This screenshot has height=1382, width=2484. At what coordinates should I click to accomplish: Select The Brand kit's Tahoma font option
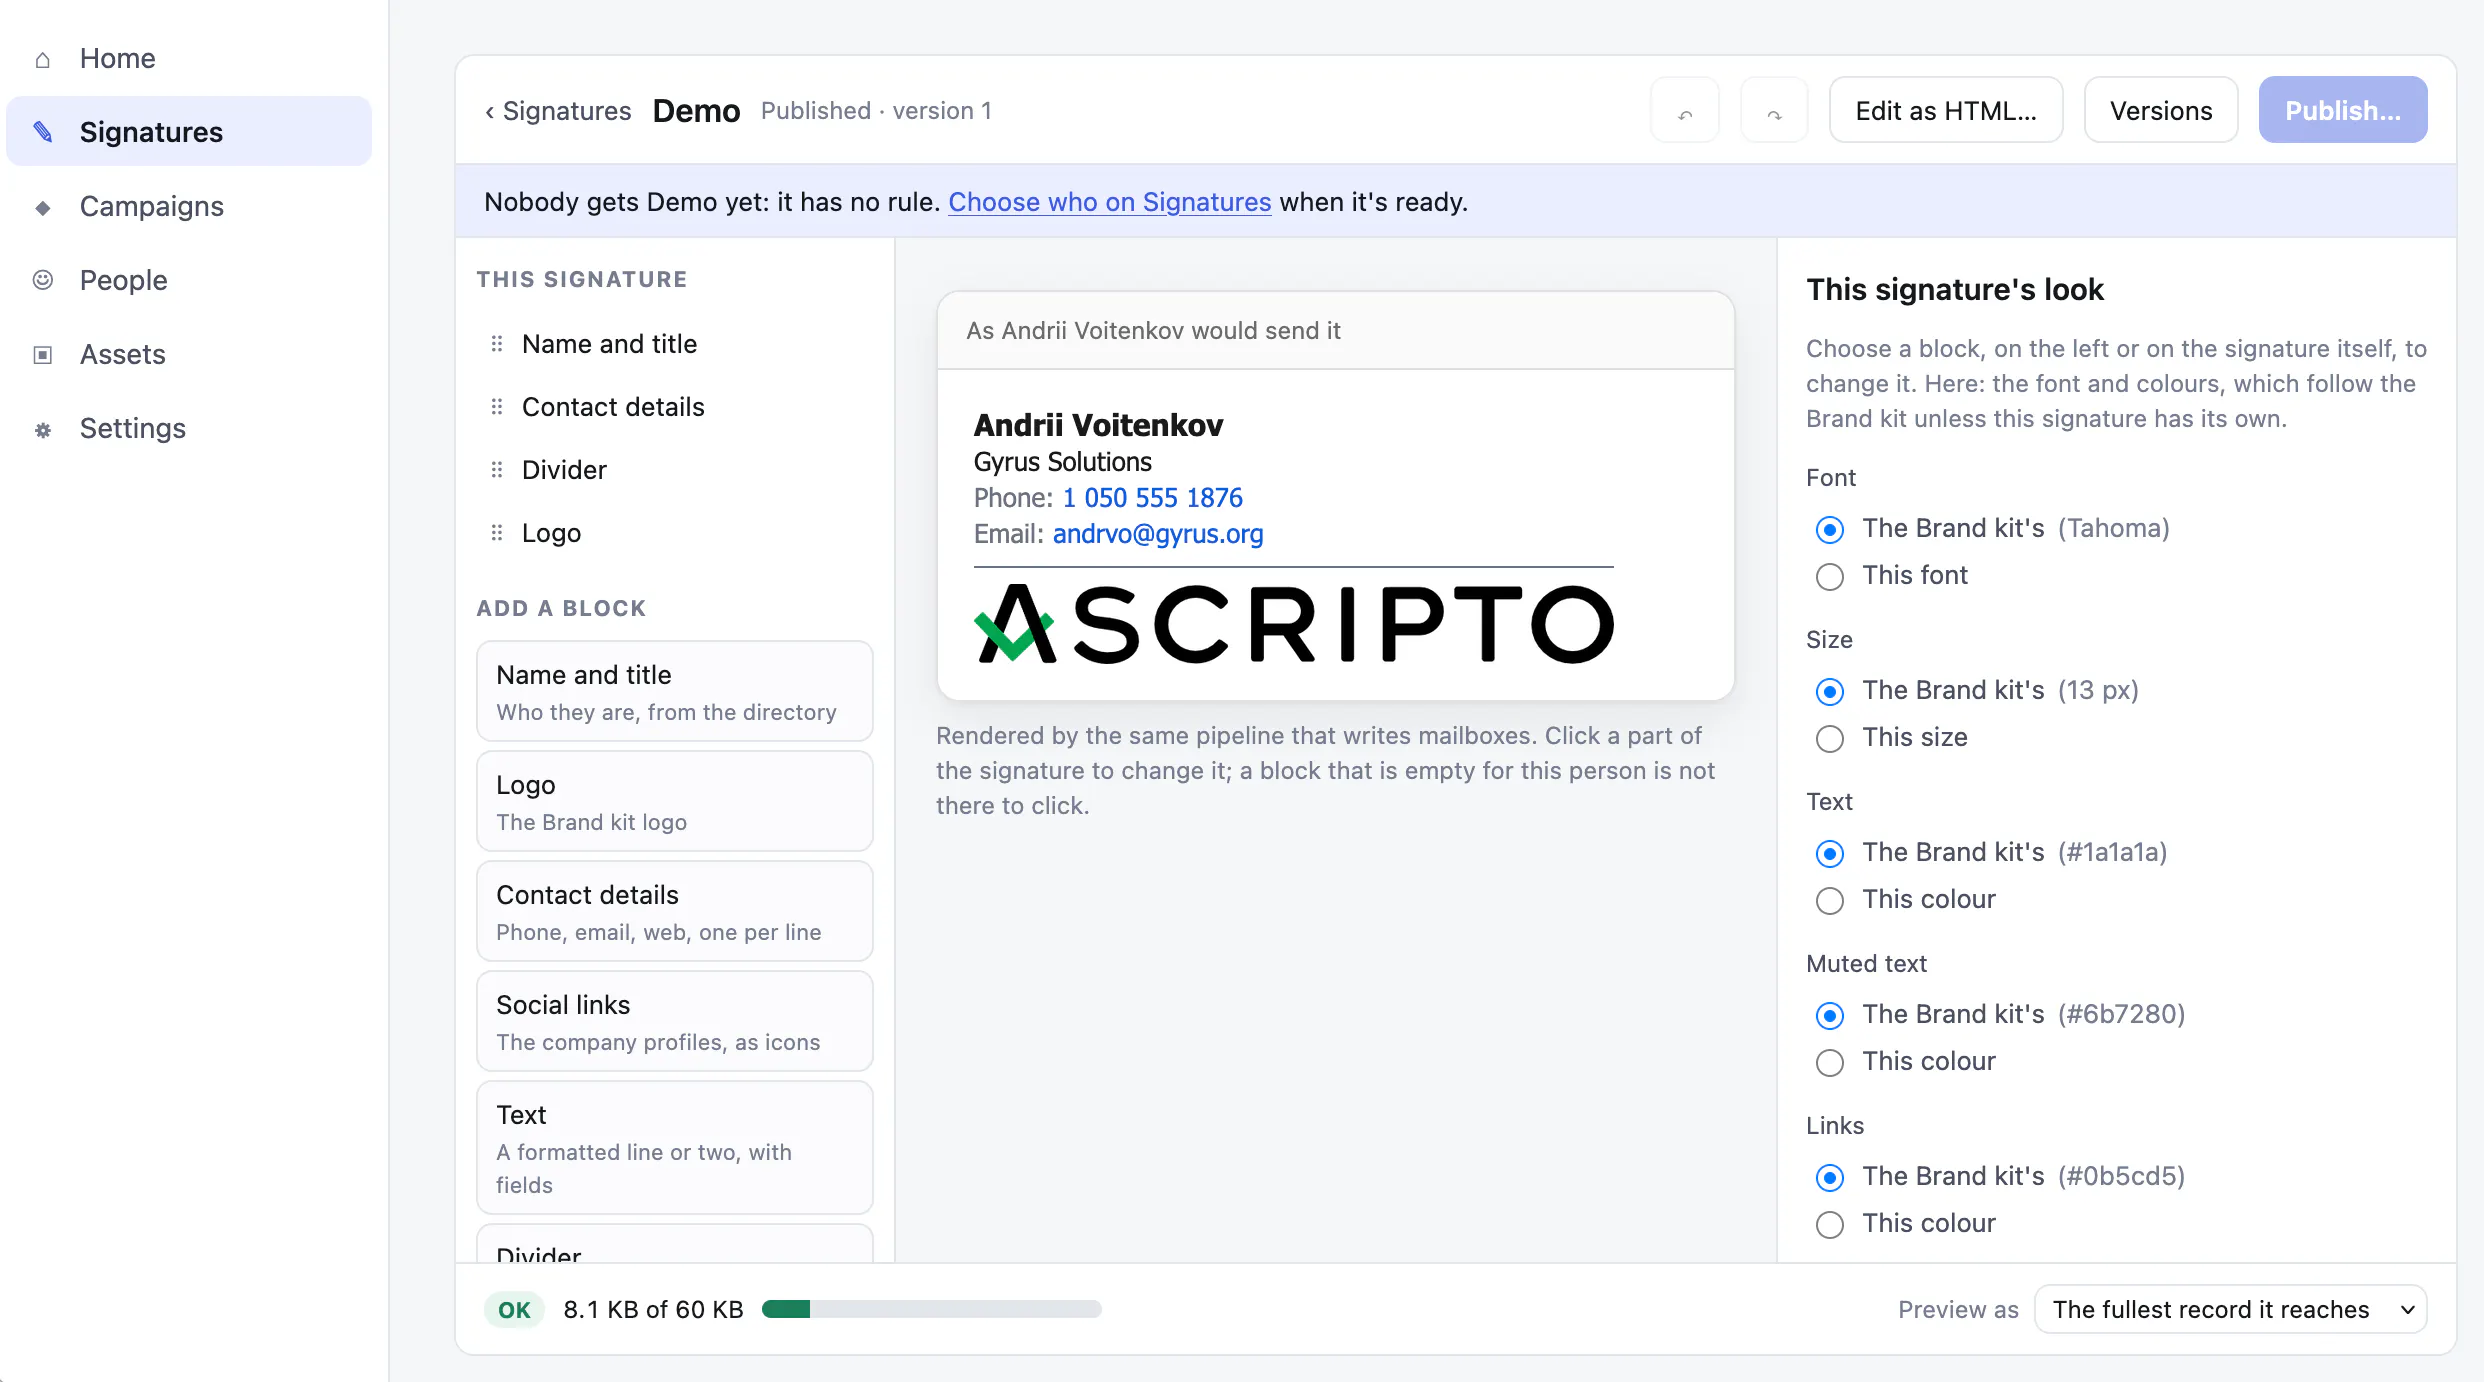click(x=1830, y=529)
